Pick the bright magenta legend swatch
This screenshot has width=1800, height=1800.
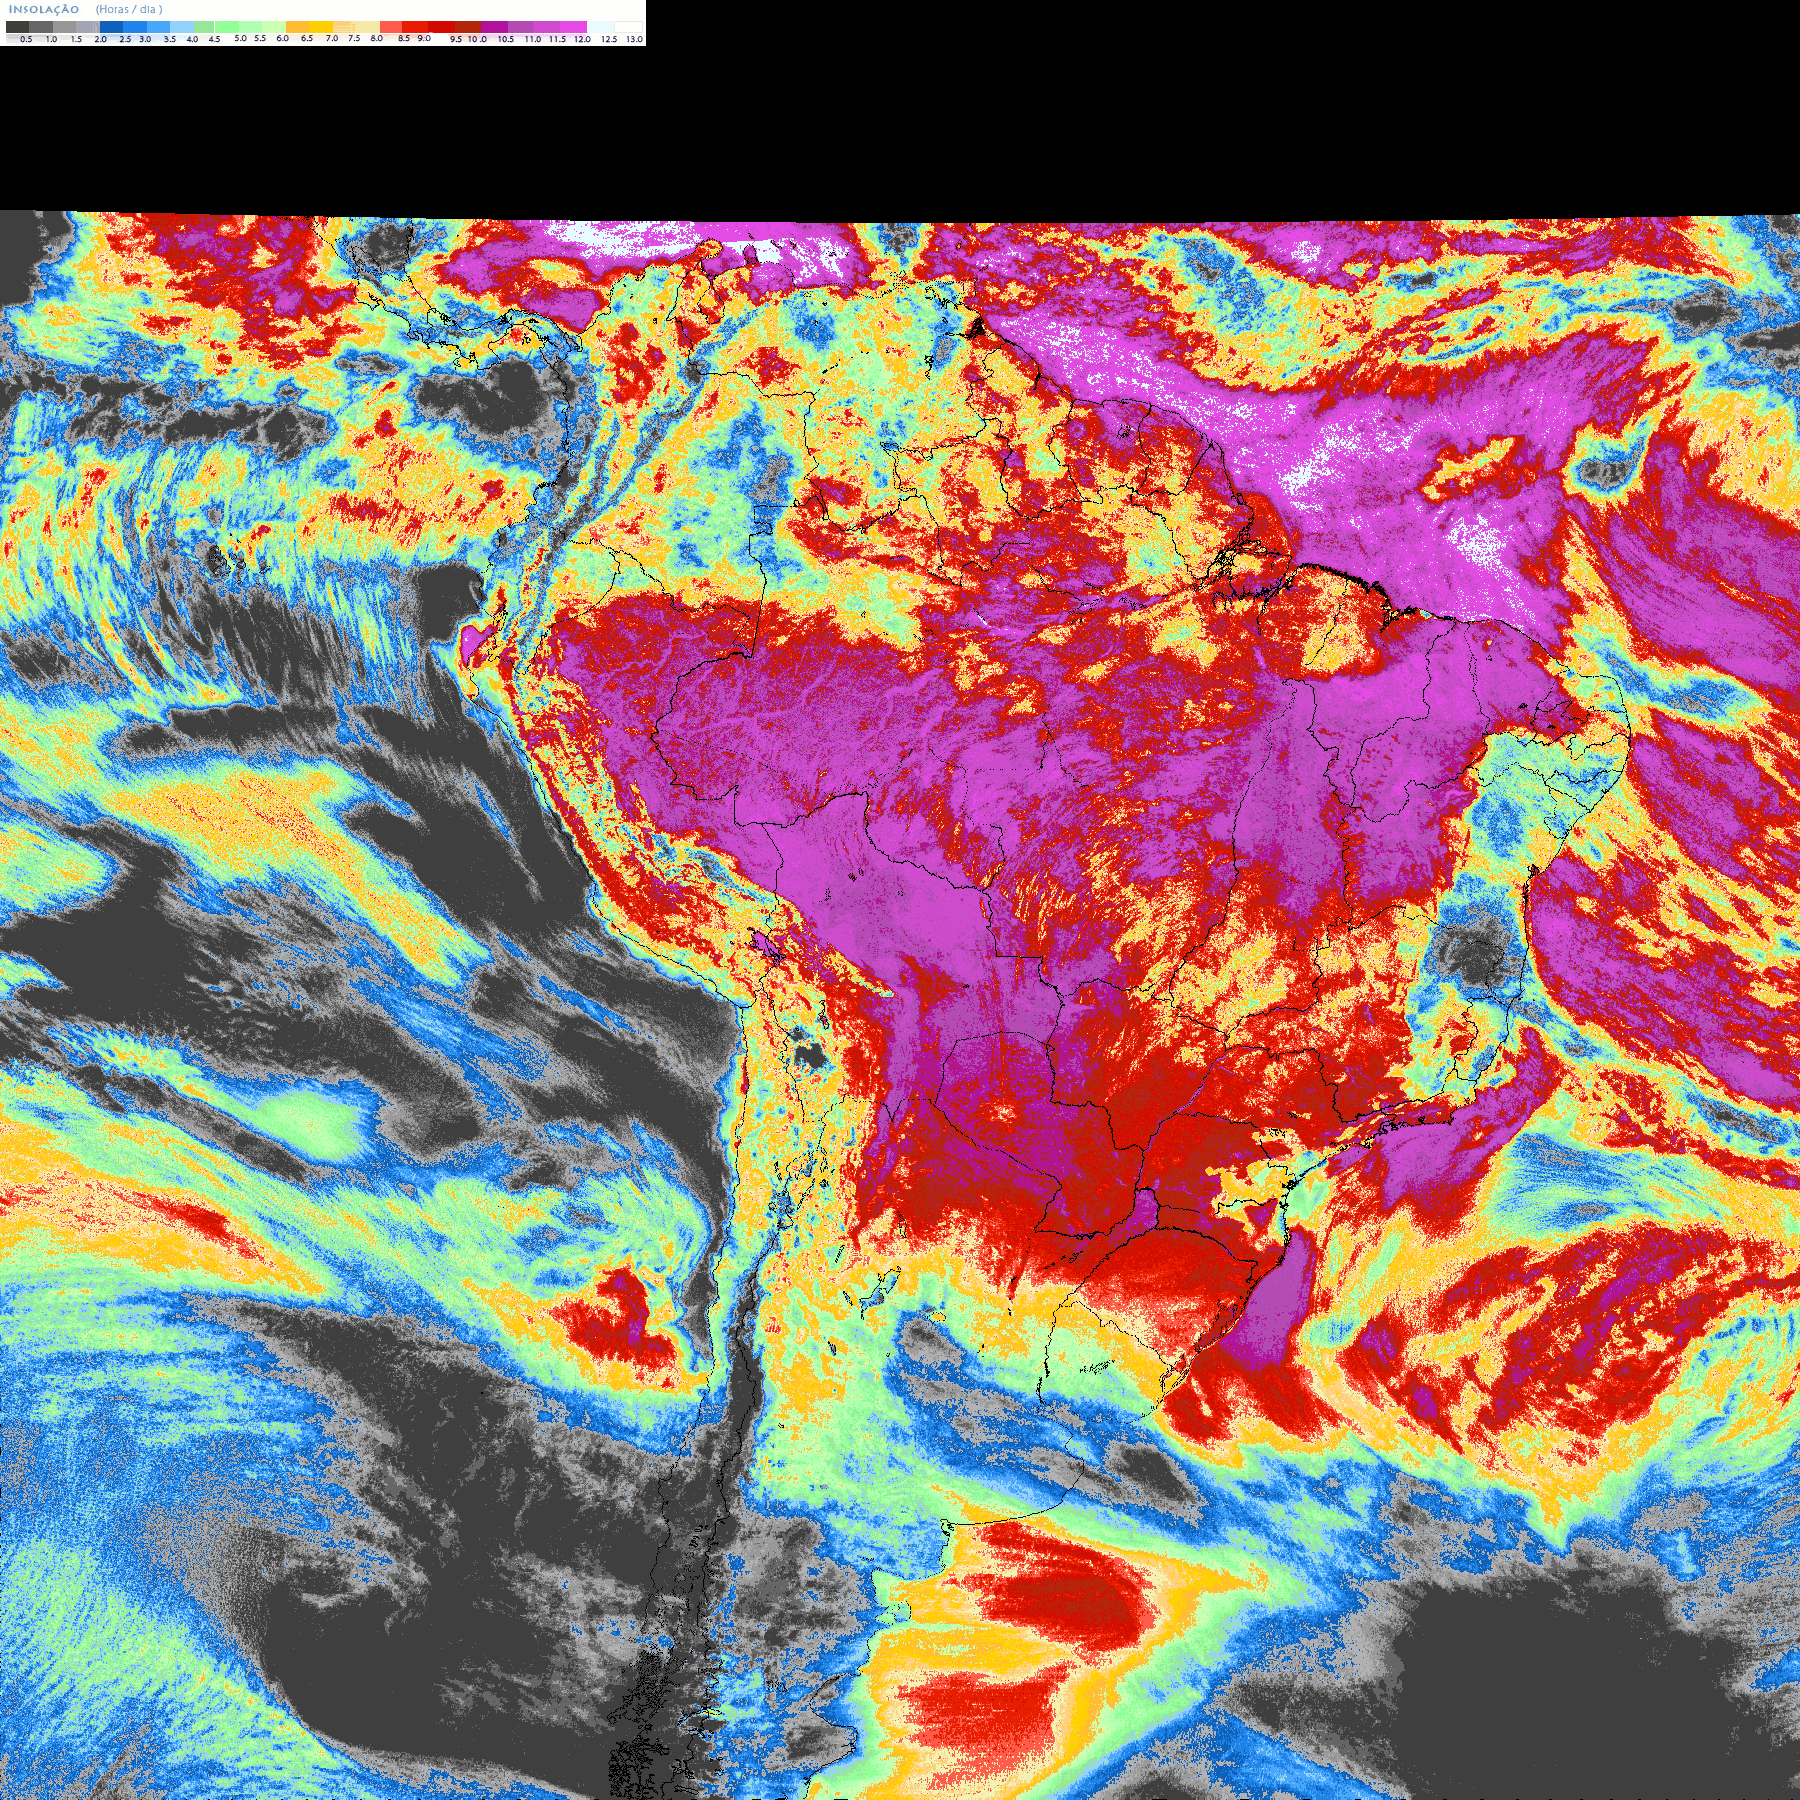[x=573, y=27]
